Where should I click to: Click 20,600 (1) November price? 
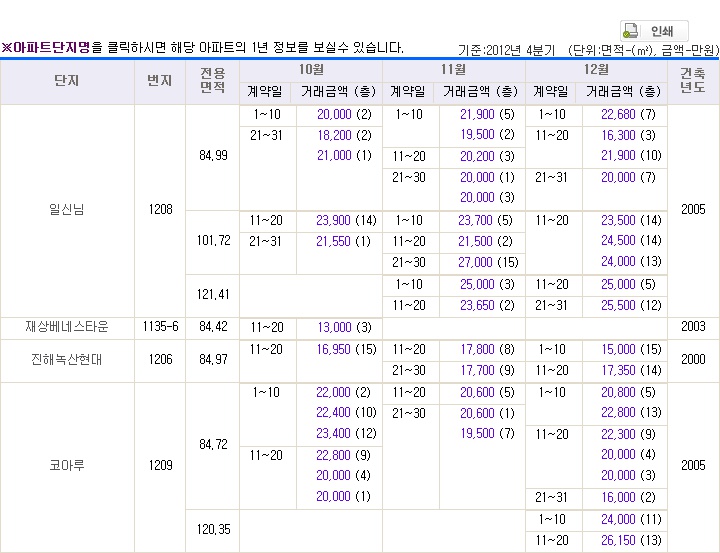click(487, 414)
